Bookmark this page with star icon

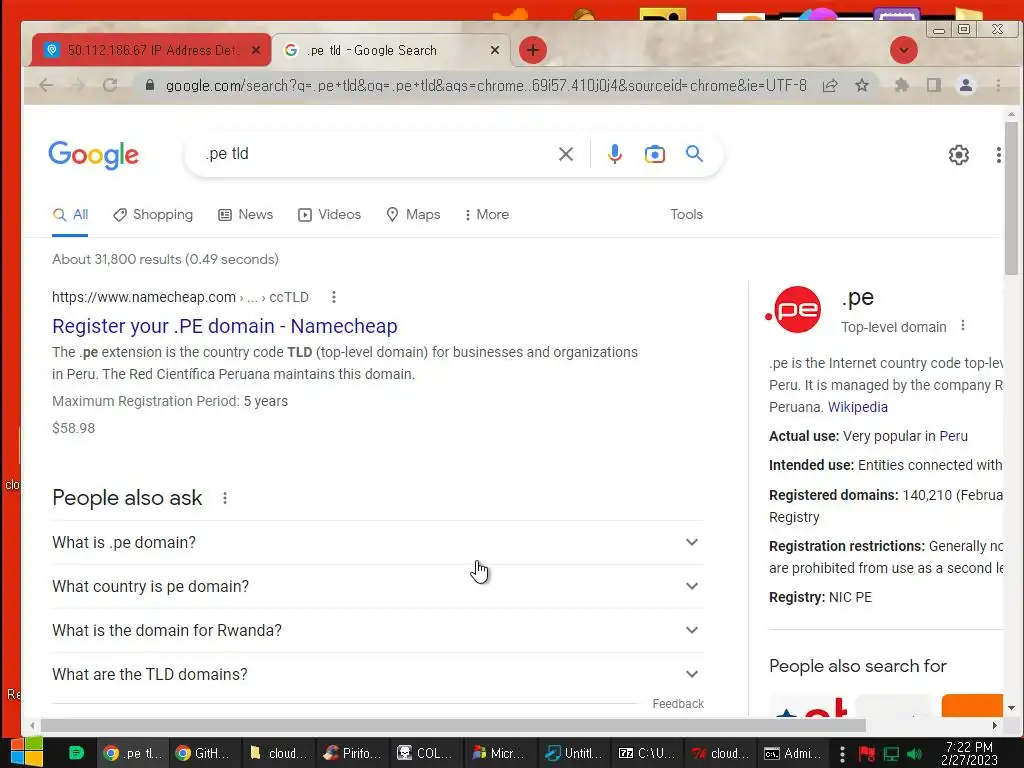coord(862,86)
